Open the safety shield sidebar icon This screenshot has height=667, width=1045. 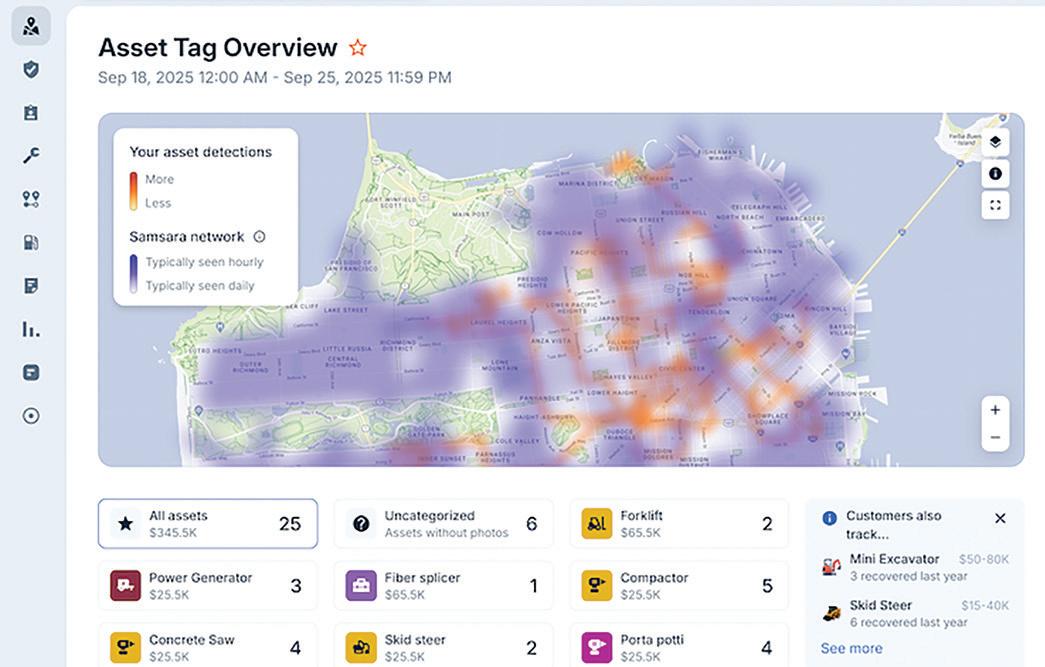pyautogui.click(x=31, y=69)
